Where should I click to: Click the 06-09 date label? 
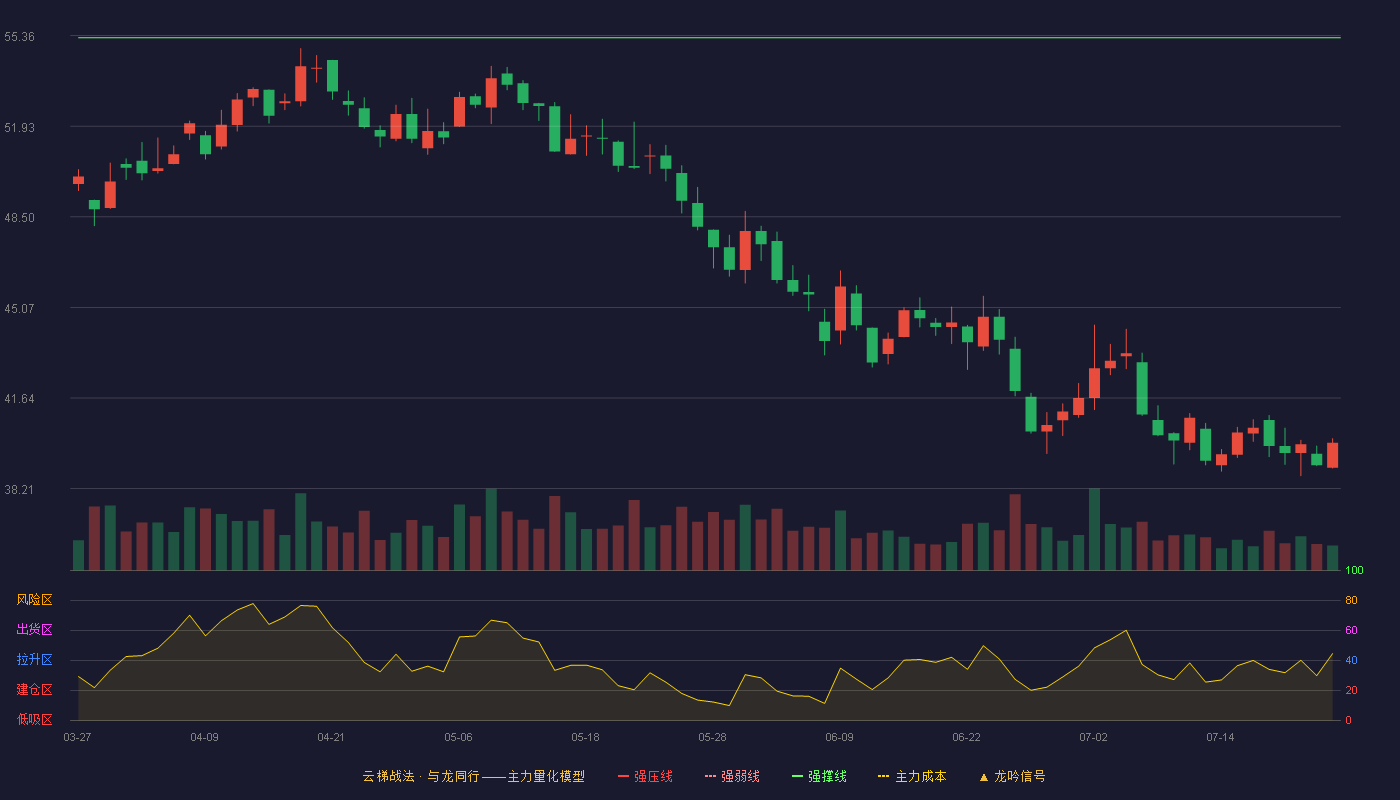coord(839,737)
